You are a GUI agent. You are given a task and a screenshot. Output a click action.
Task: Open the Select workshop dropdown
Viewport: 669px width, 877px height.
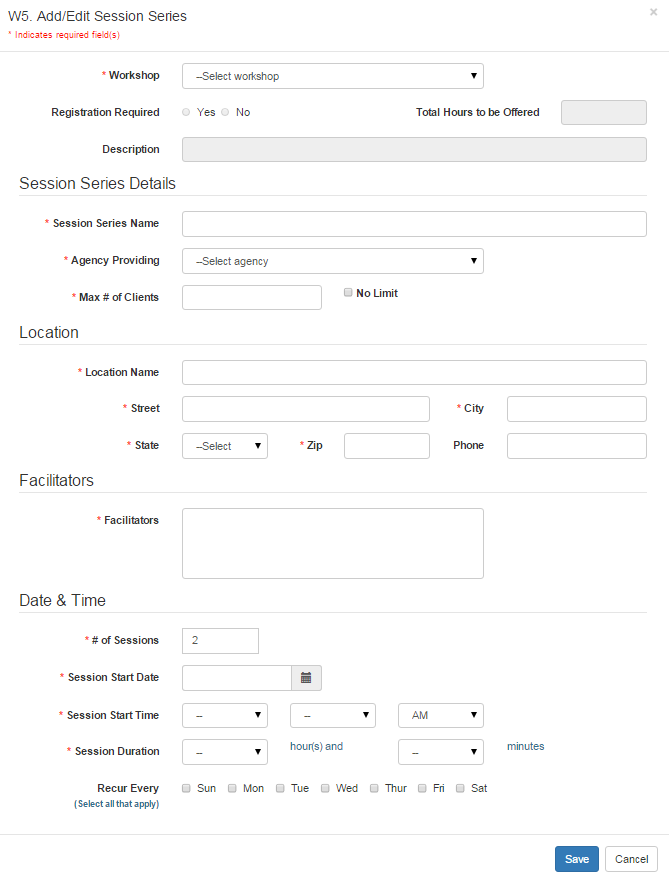332,76
